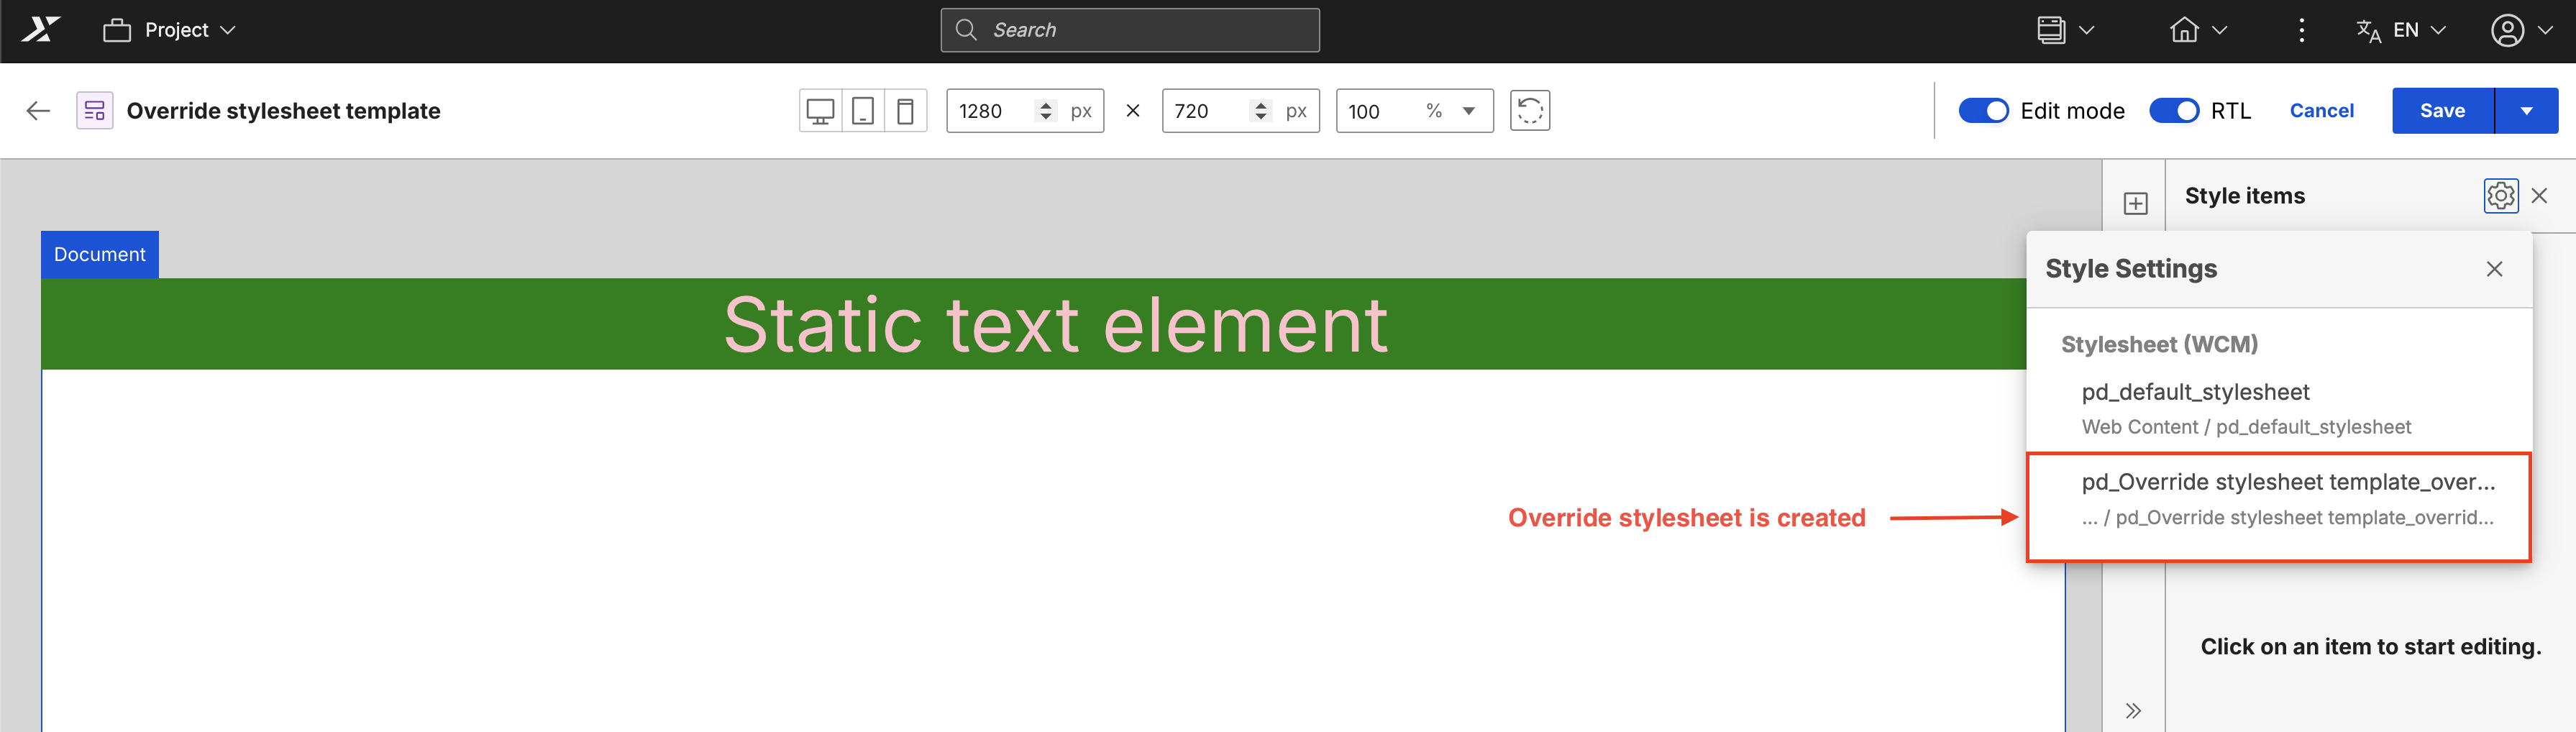The width and height of the screenshot is (2576, 732).
Task: Click the Save button
Action: [2442, 111]
